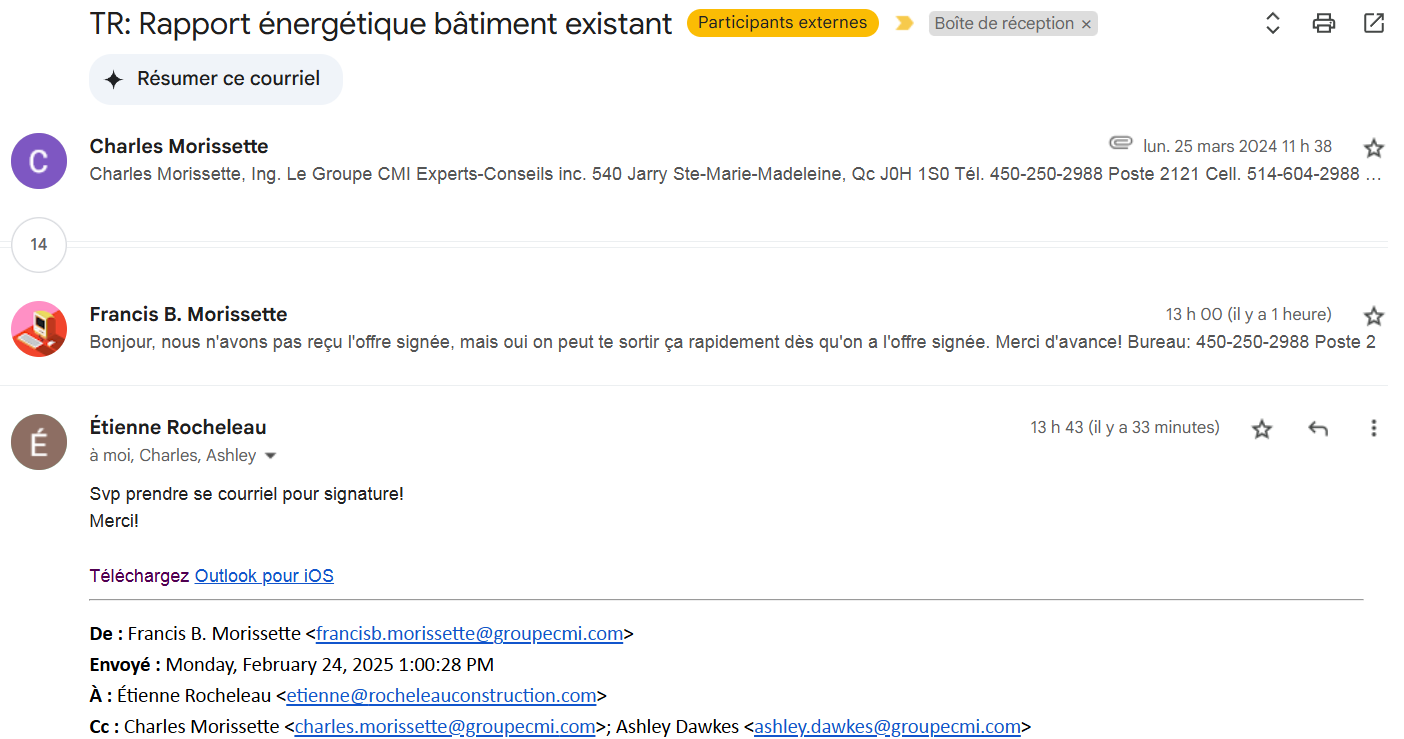
Task: Open the Outlook pour iOS link
Action: pyautogui.click(x=264, y=576)
